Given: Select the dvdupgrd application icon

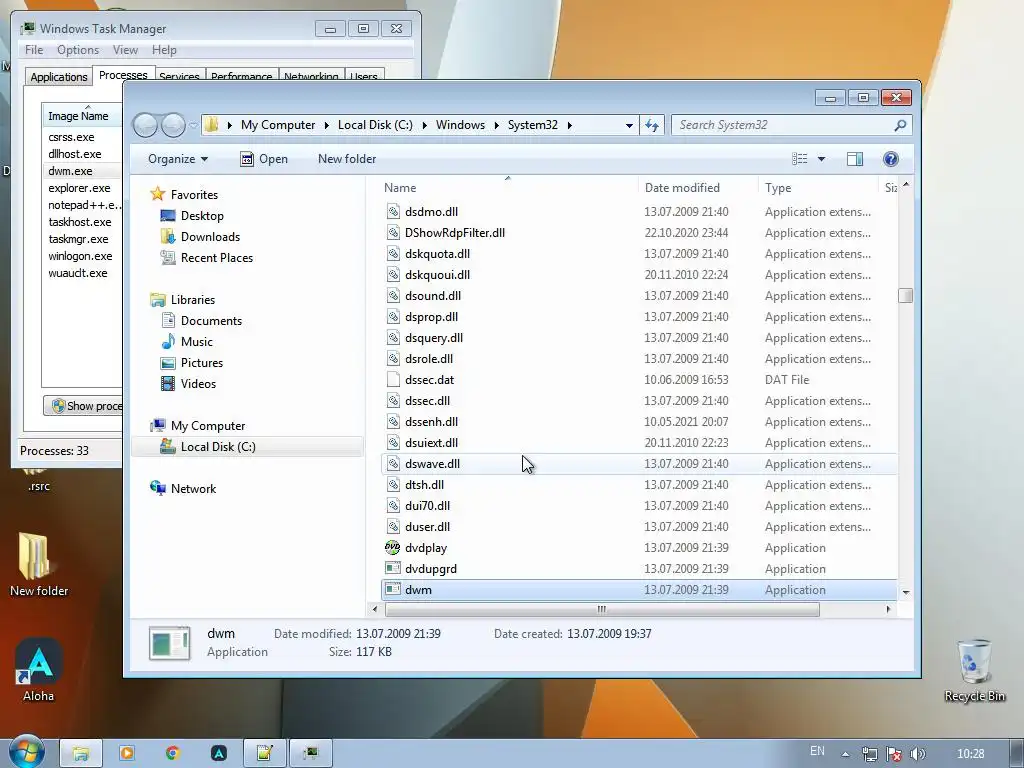Looking at the screenshot, I should (x=392, y=568).
